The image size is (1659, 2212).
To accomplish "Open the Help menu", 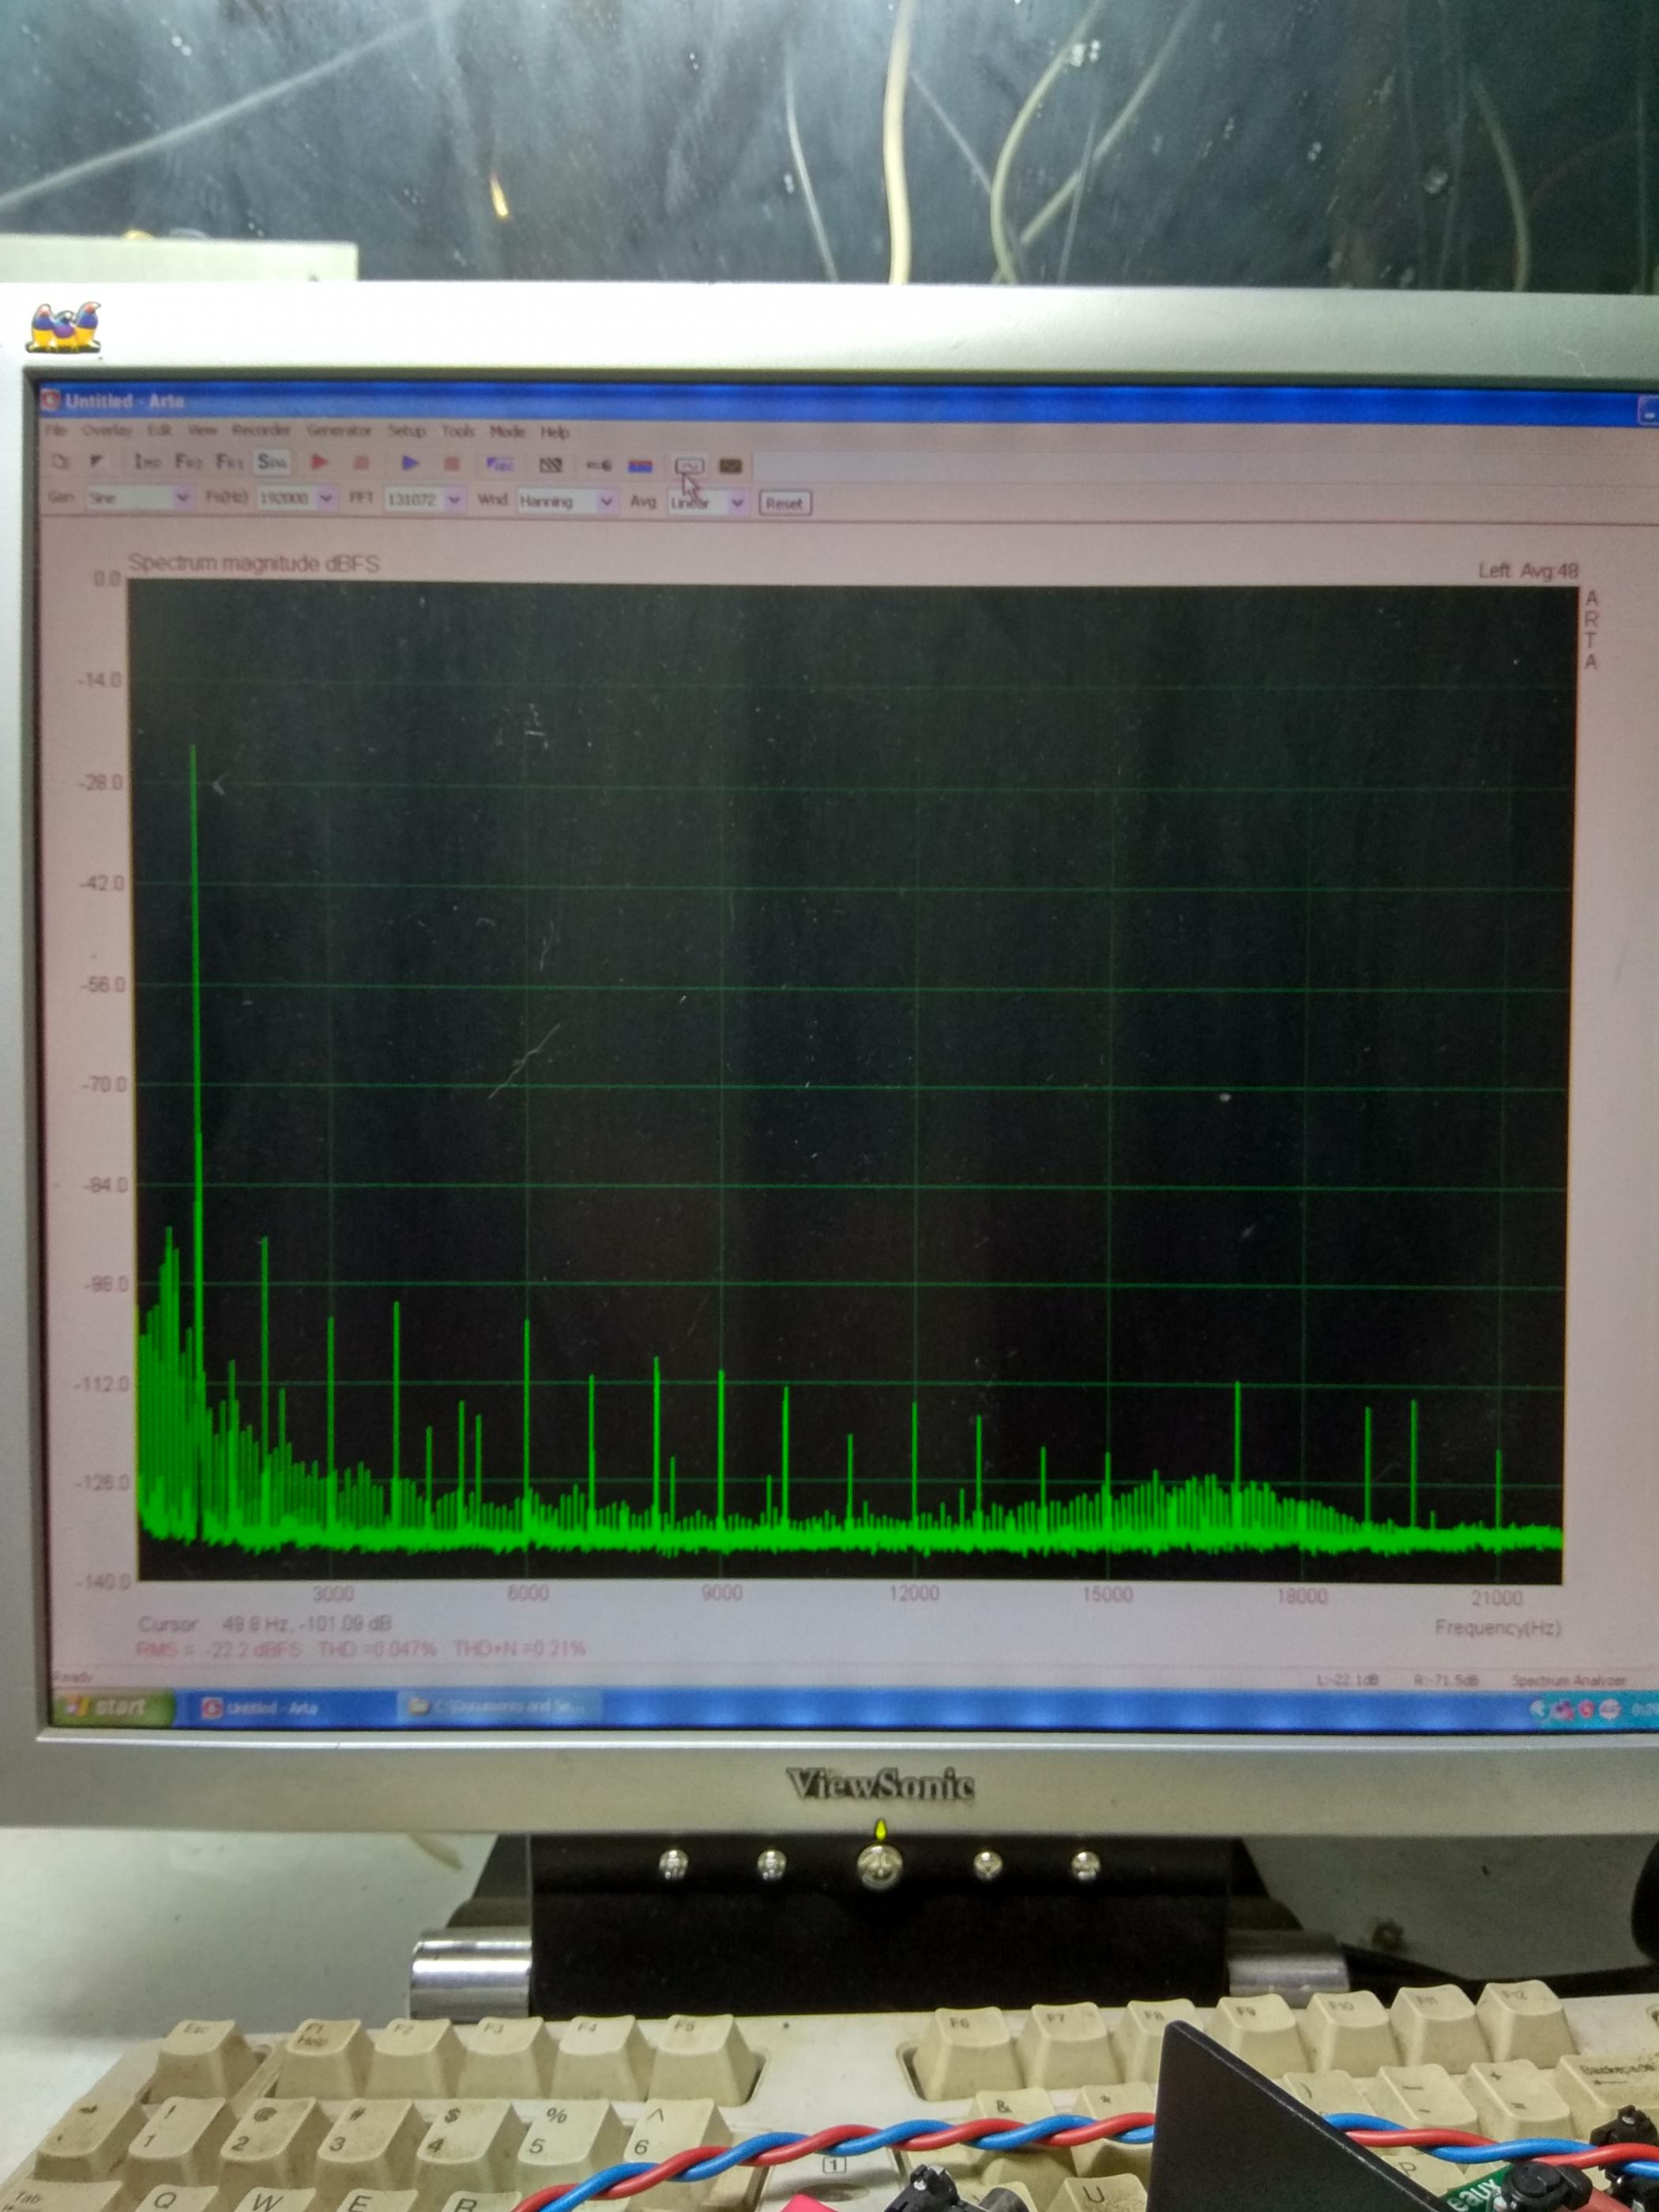I will point(555,432).
